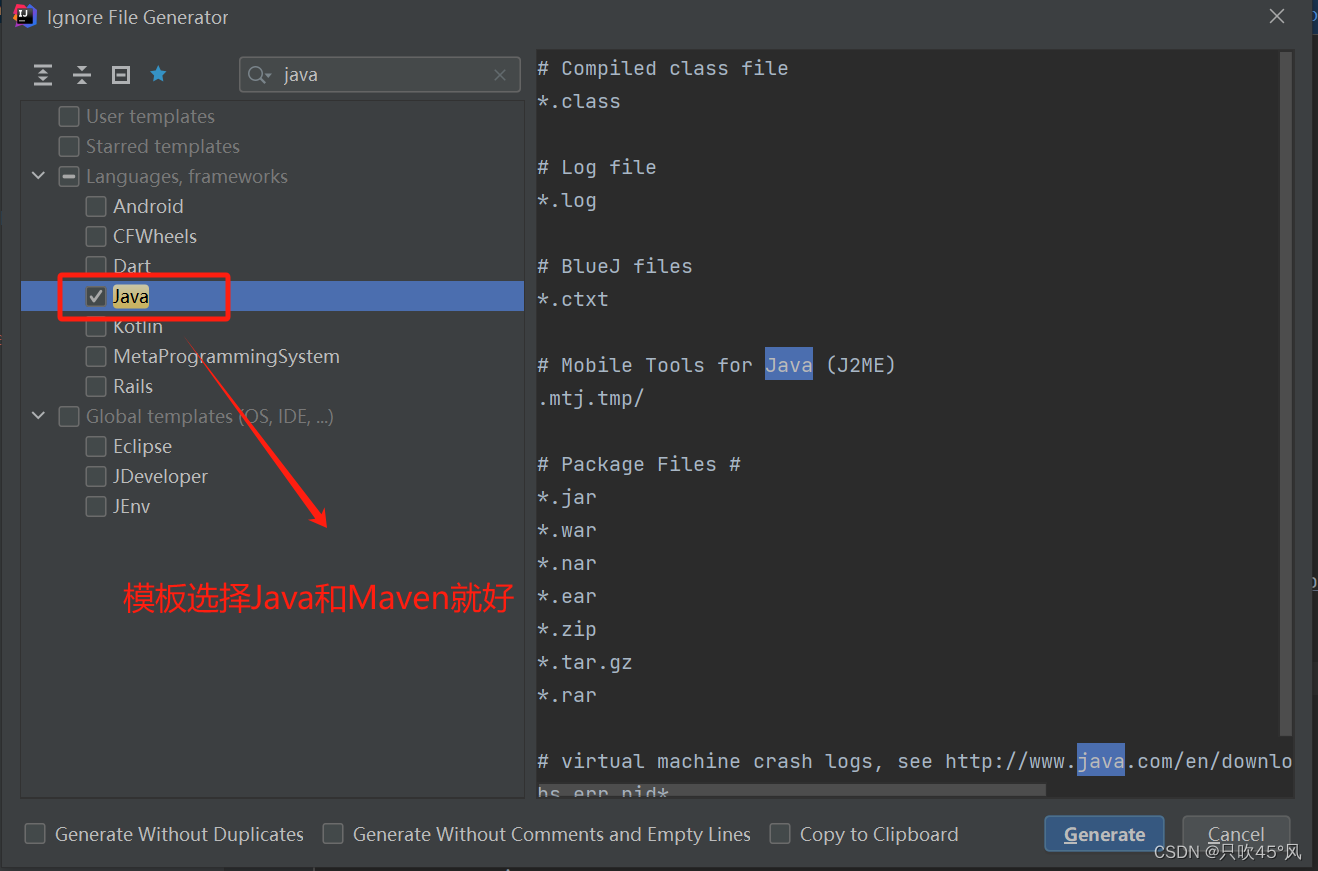
Task: Check the Starred templates checkbox
Action: point(69,147)
